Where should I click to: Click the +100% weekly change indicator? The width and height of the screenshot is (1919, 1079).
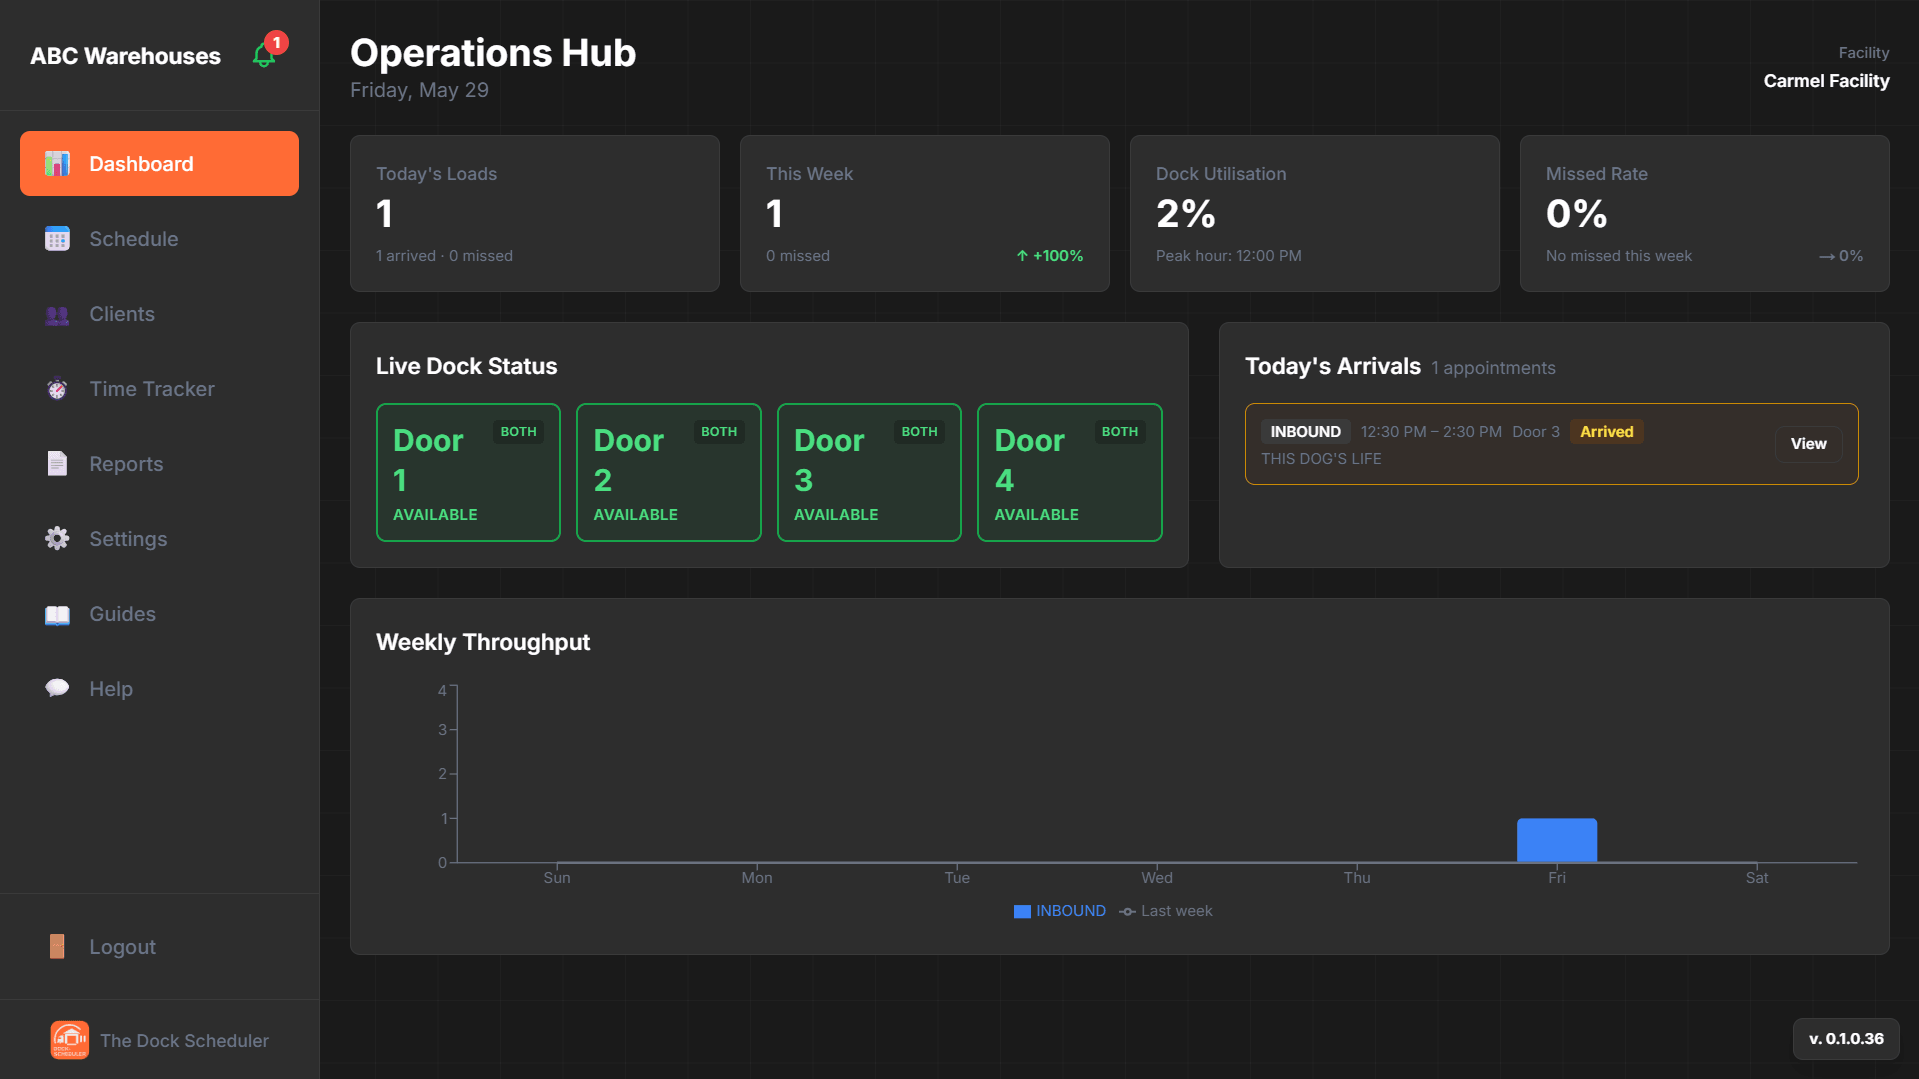coord(1050,256)
